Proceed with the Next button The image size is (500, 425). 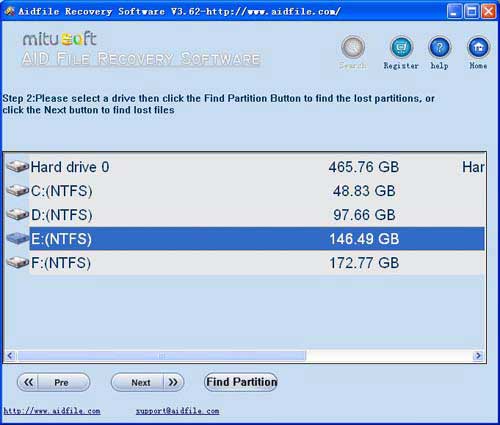pos(147,382)
